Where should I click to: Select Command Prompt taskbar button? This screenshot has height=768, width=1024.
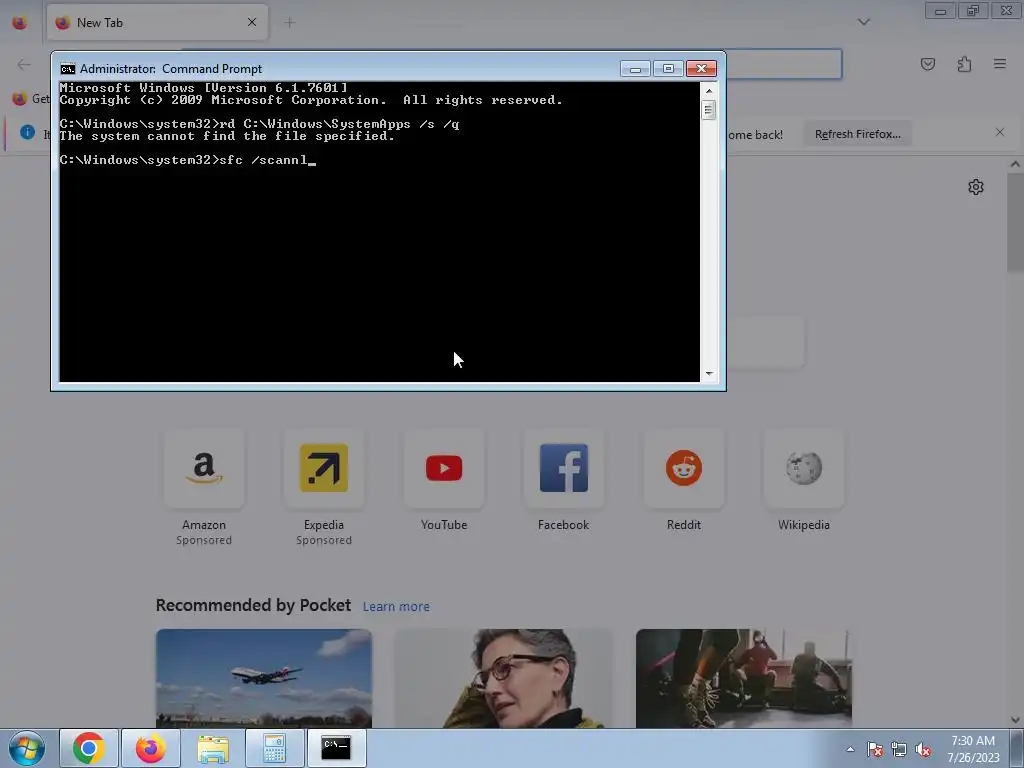coord(336,748)
